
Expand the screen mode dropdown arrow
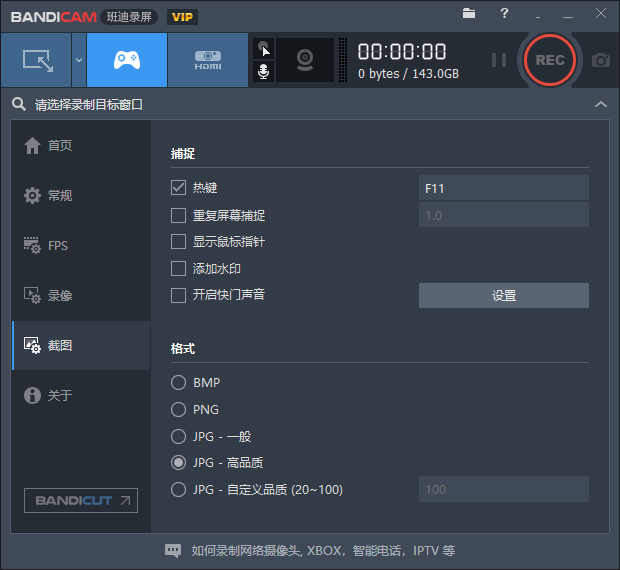pyautogui.click(x=79, y=60)
